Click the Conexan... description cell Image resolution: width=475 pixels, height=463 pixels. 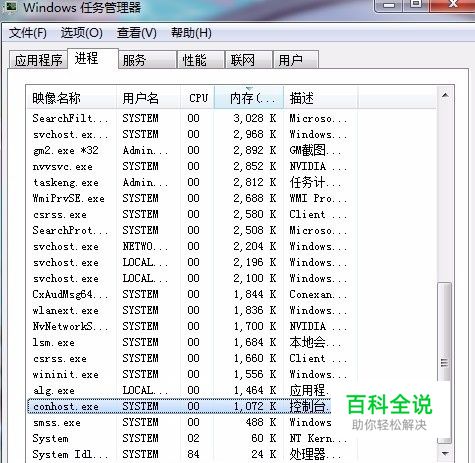(318, 294)
